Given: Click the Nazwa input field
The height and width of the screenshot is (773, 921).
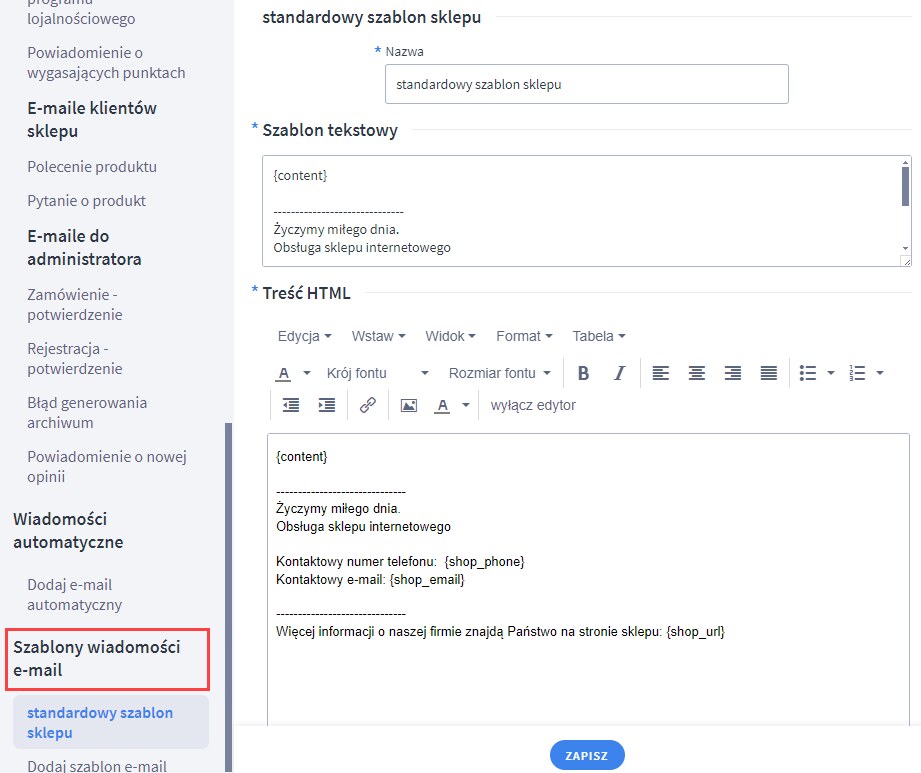Looking at the screenshot, I should coord(587,84).
